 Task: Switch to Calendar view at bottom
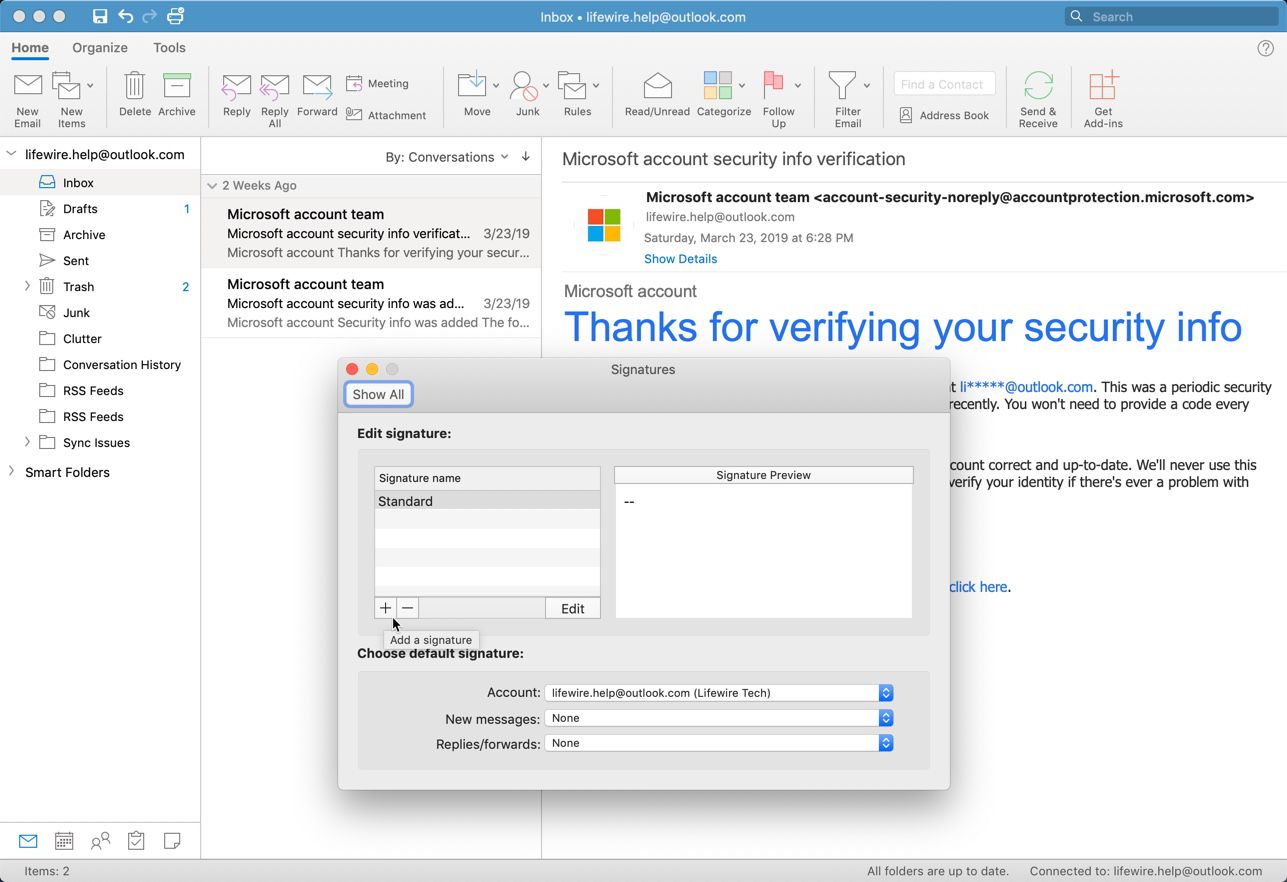click(64, 841)
